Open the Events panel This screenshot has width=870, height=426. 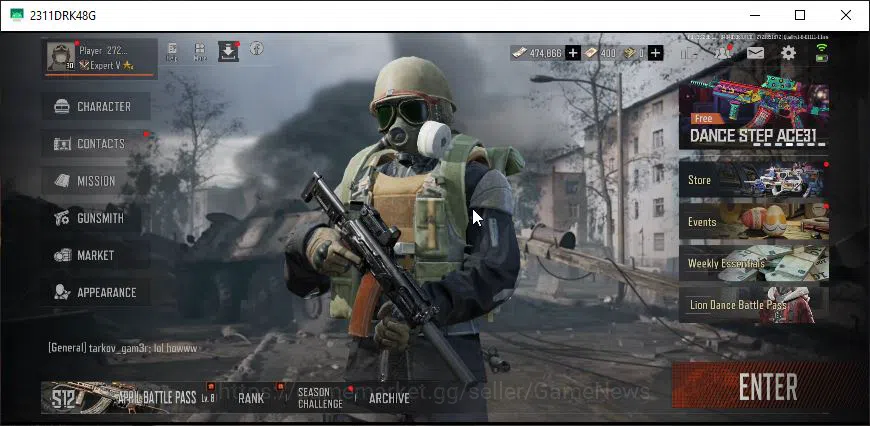tap(753, 221)
